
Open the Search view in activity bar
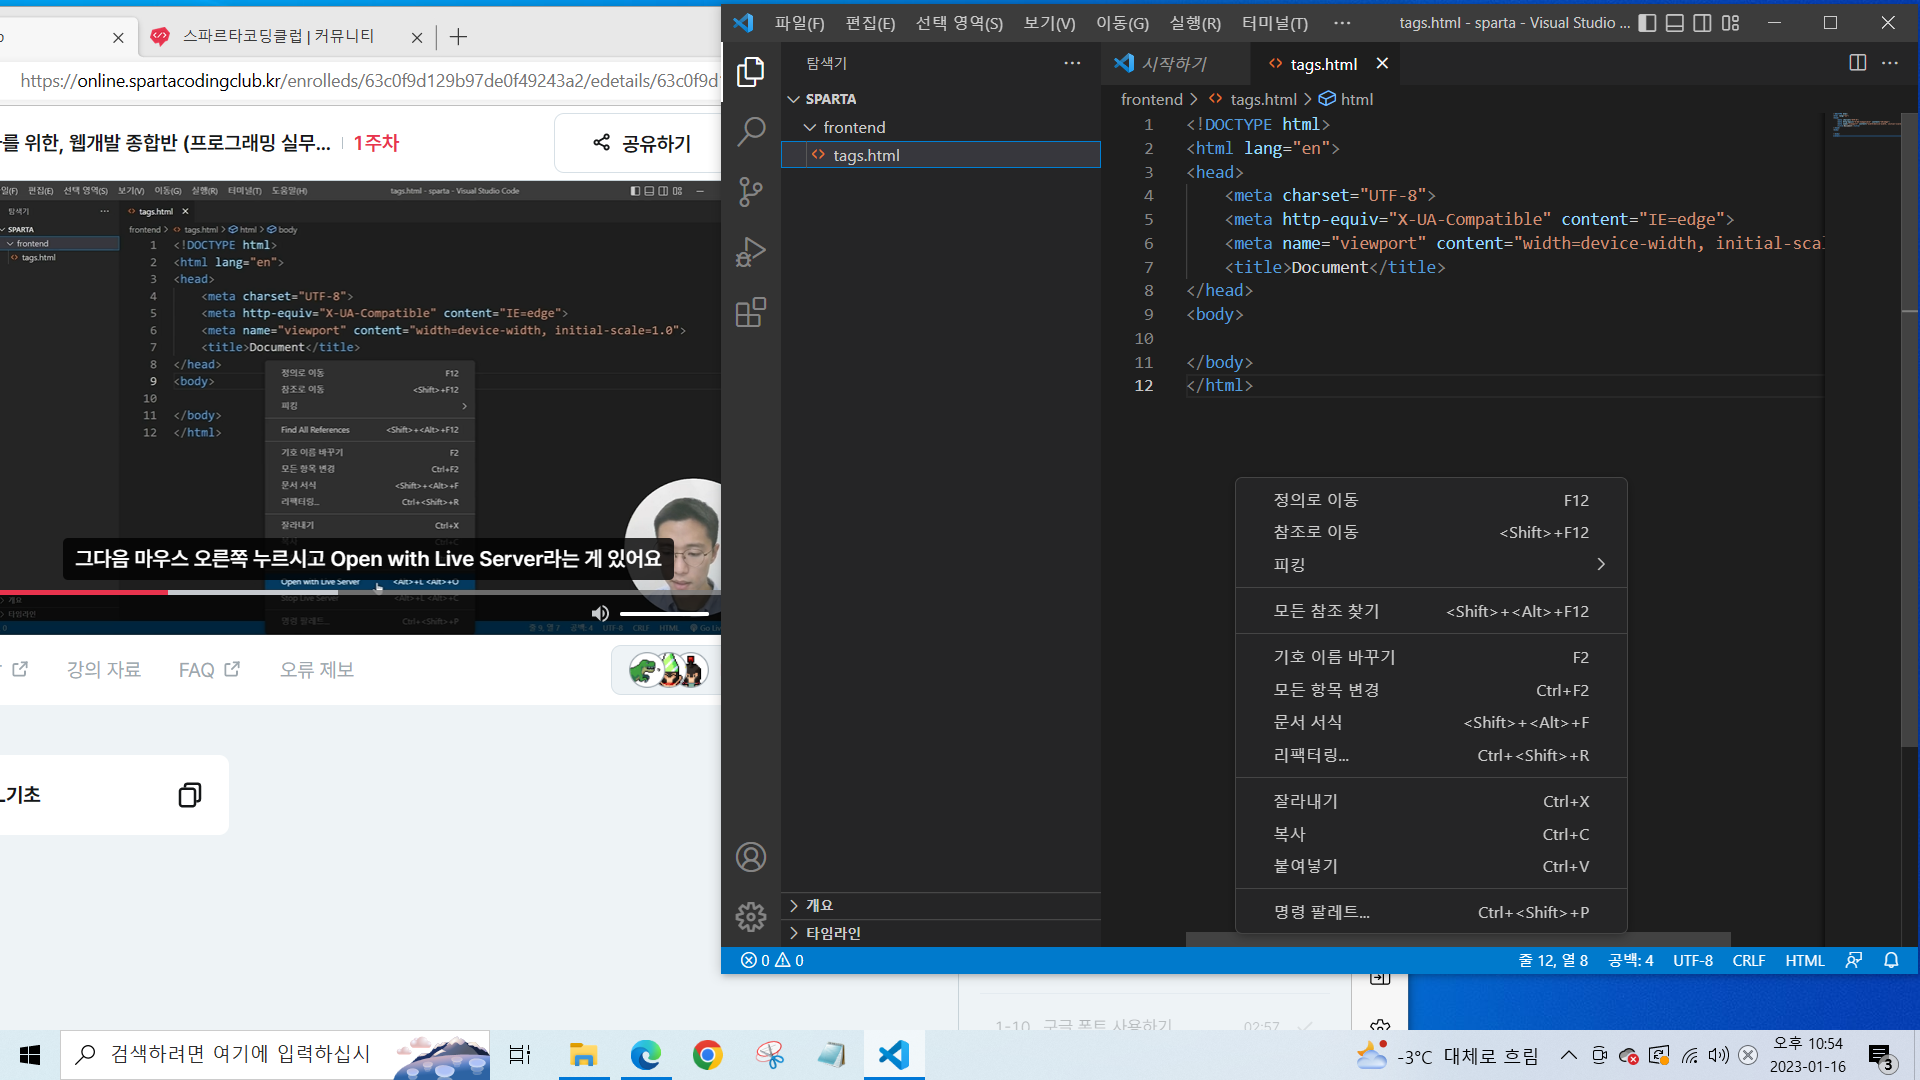pos(750,131)
